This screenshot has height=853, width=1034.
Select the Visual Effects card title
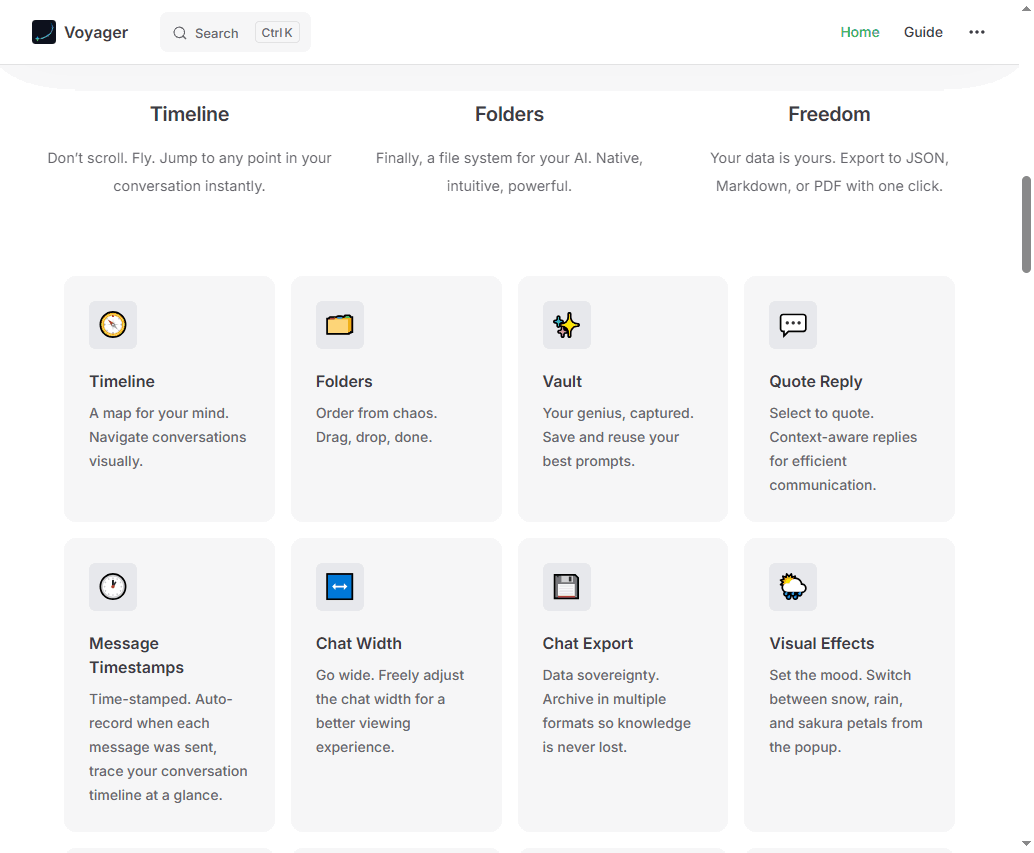coord(822,643)
